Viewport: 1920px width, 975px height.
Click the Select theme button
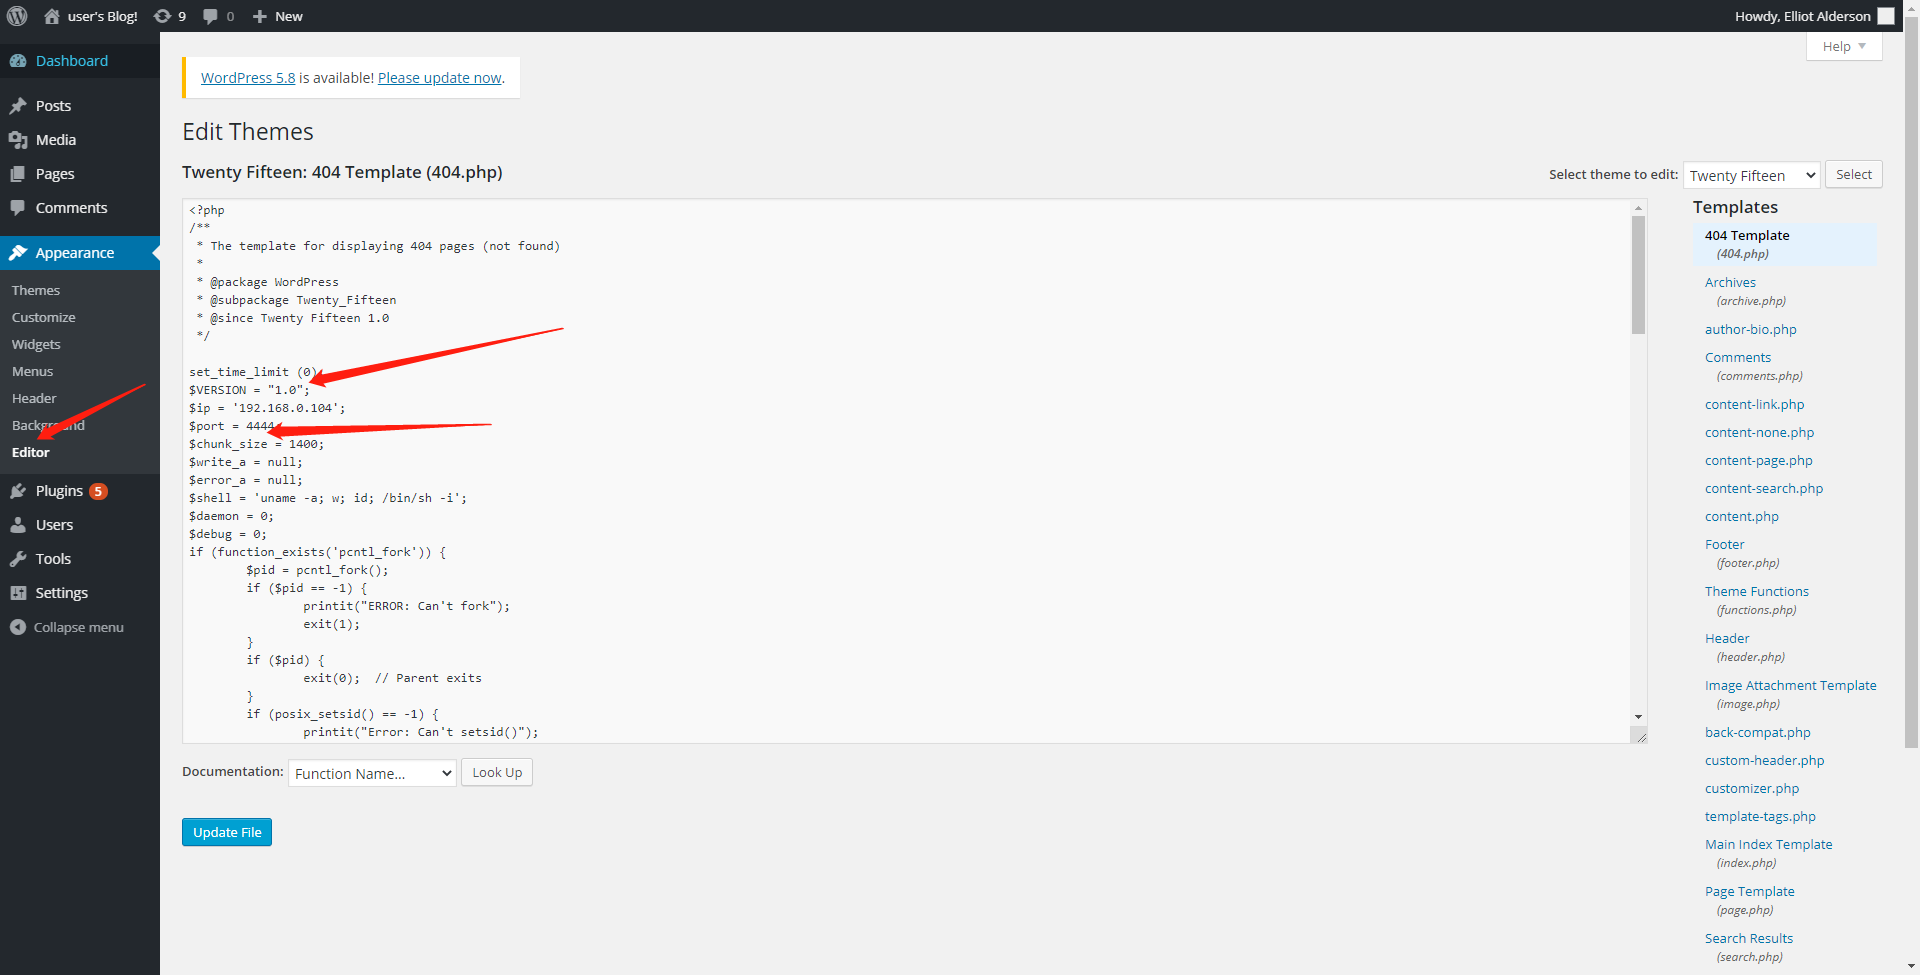point(1854,174)
